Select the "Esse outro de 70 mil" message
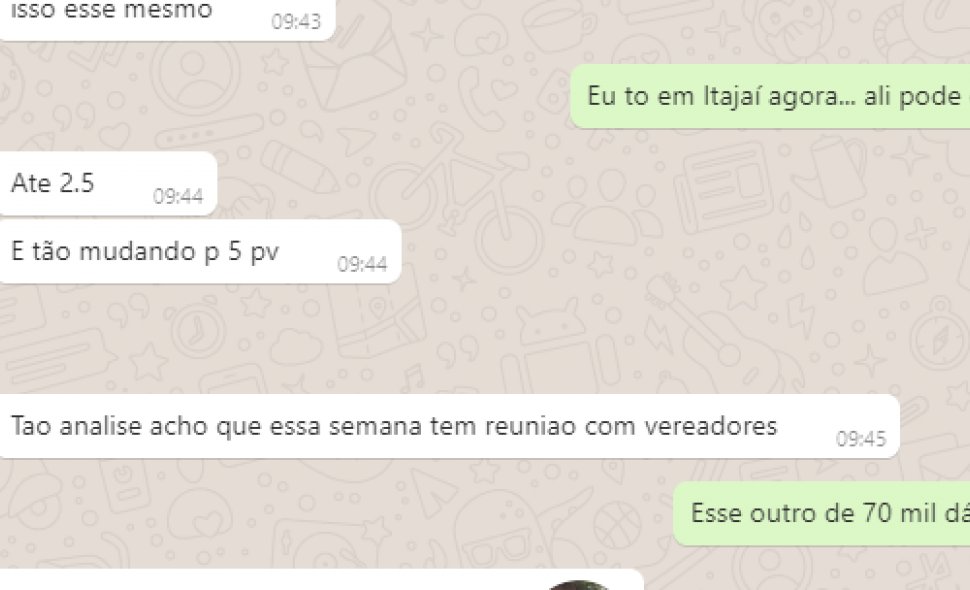This screenshot has width=970, height=590. click(x=822, y=514)
